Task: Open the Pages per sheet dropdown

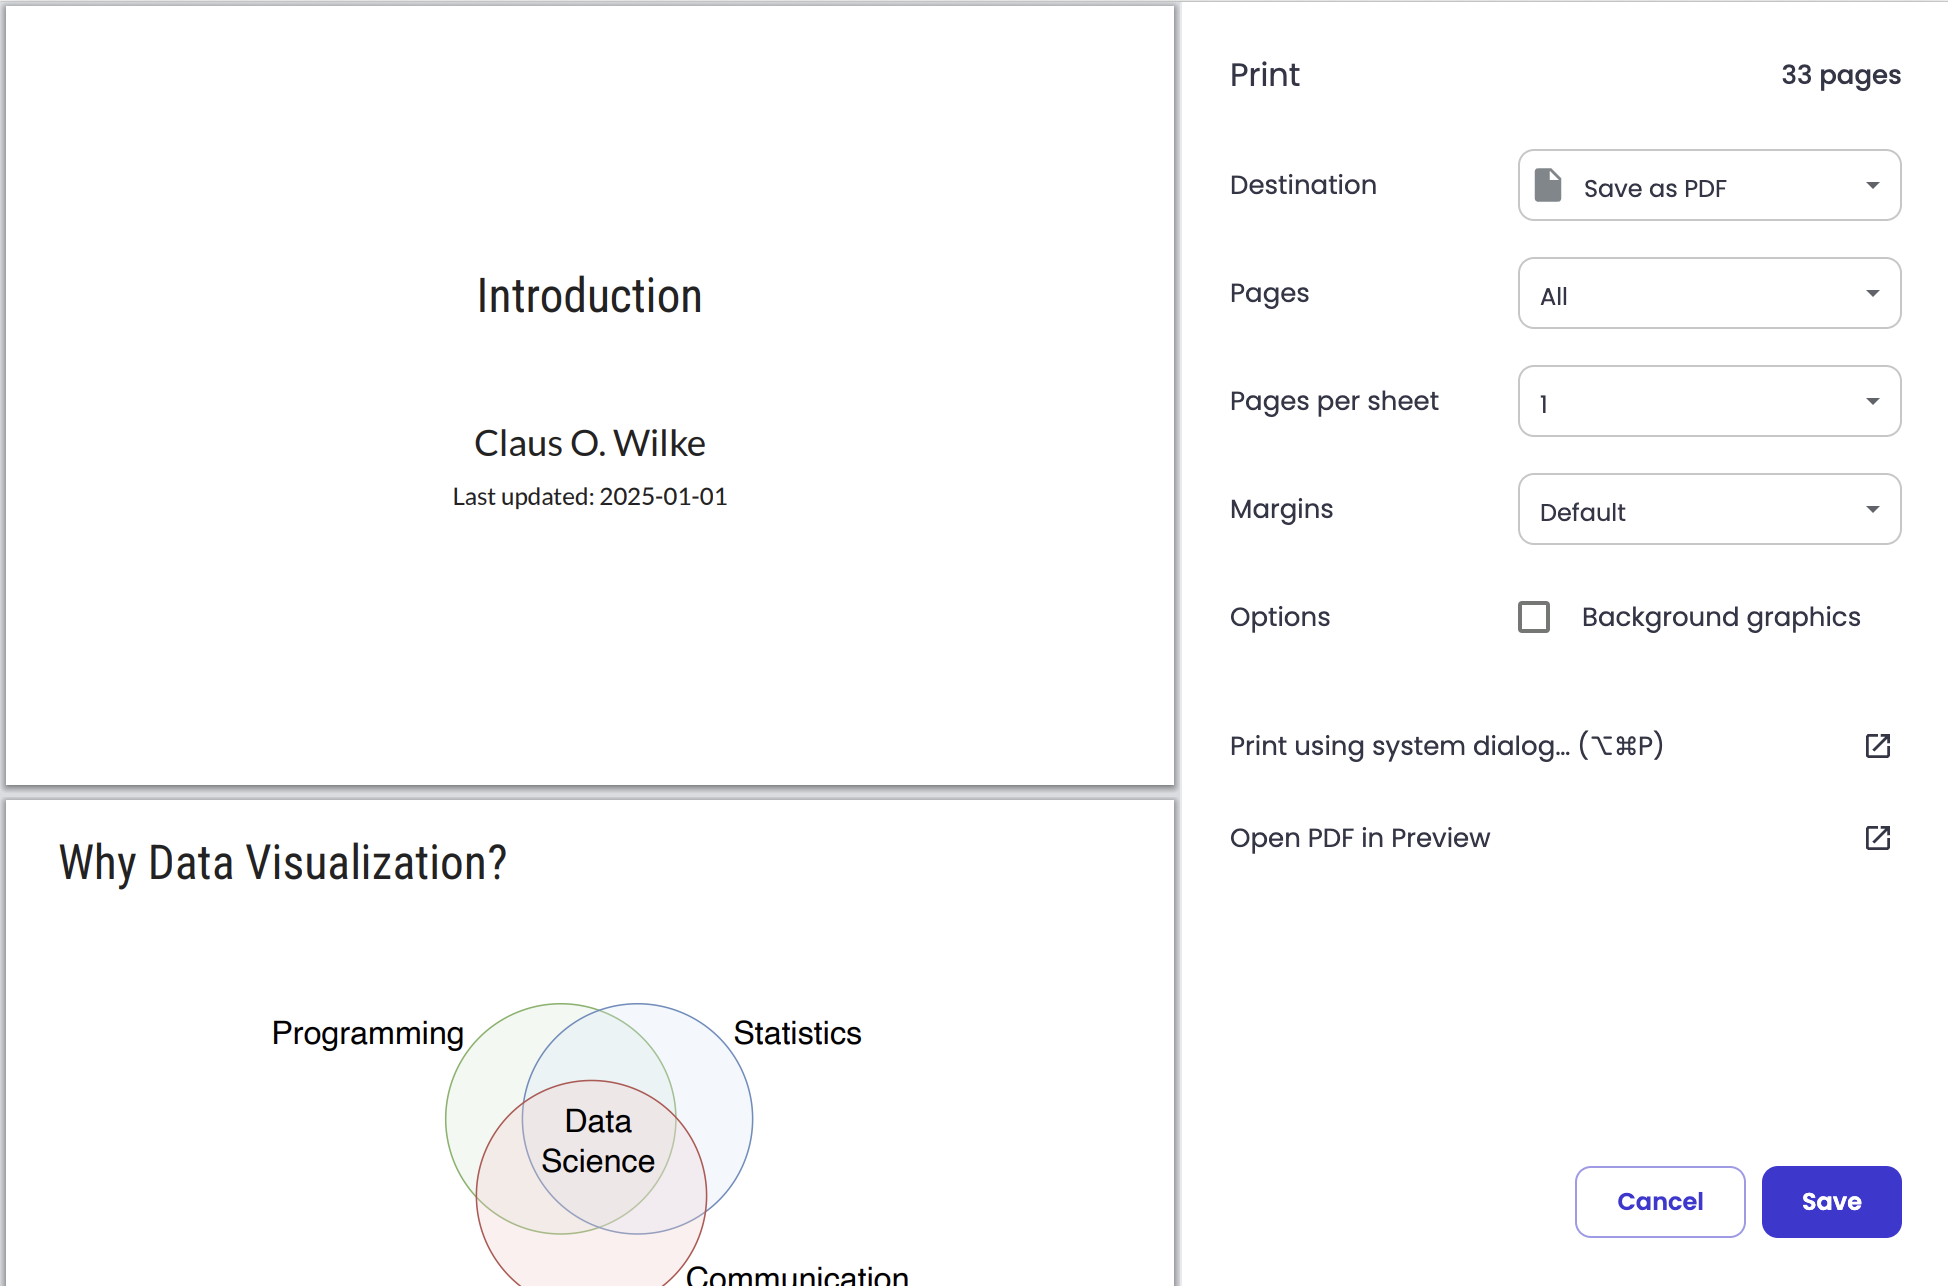Action: (1708, 402)
